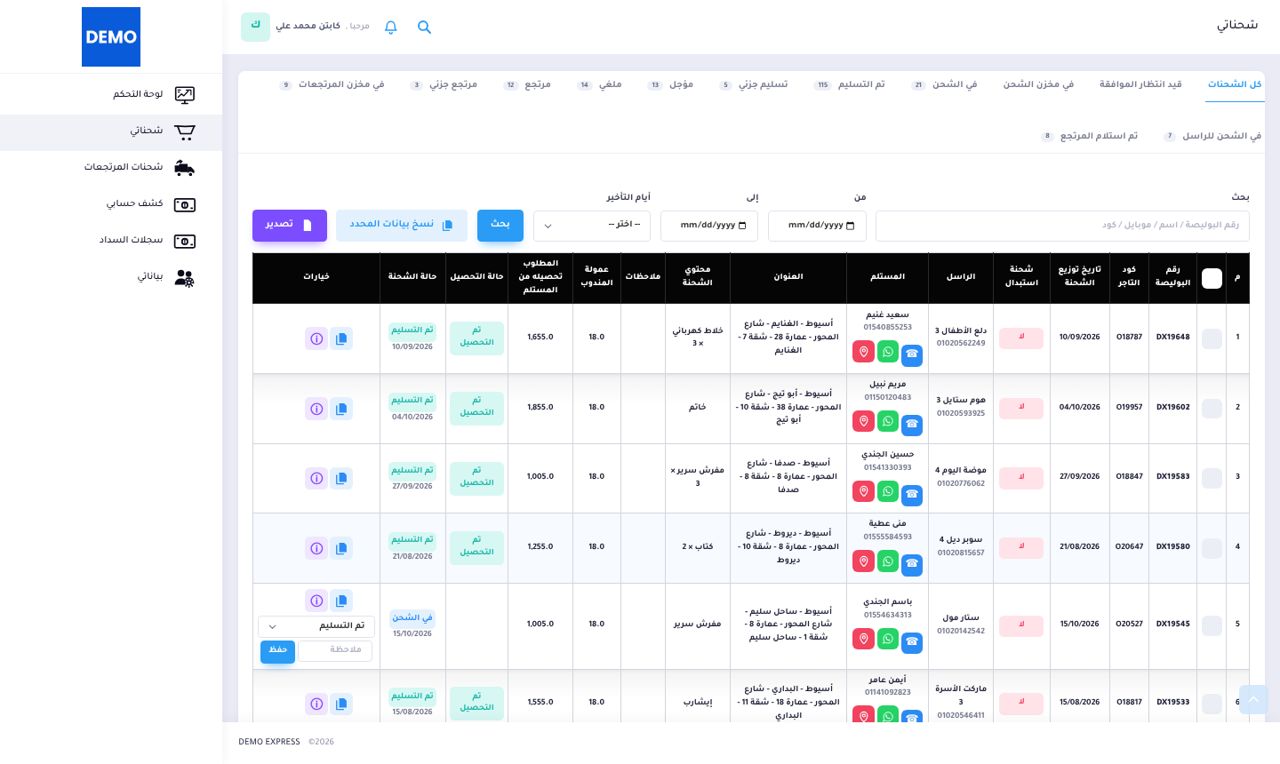This screenshot has height=764, width=1280.
Task: Copy shipment DX19602 data icon
Action: [341, 409]
